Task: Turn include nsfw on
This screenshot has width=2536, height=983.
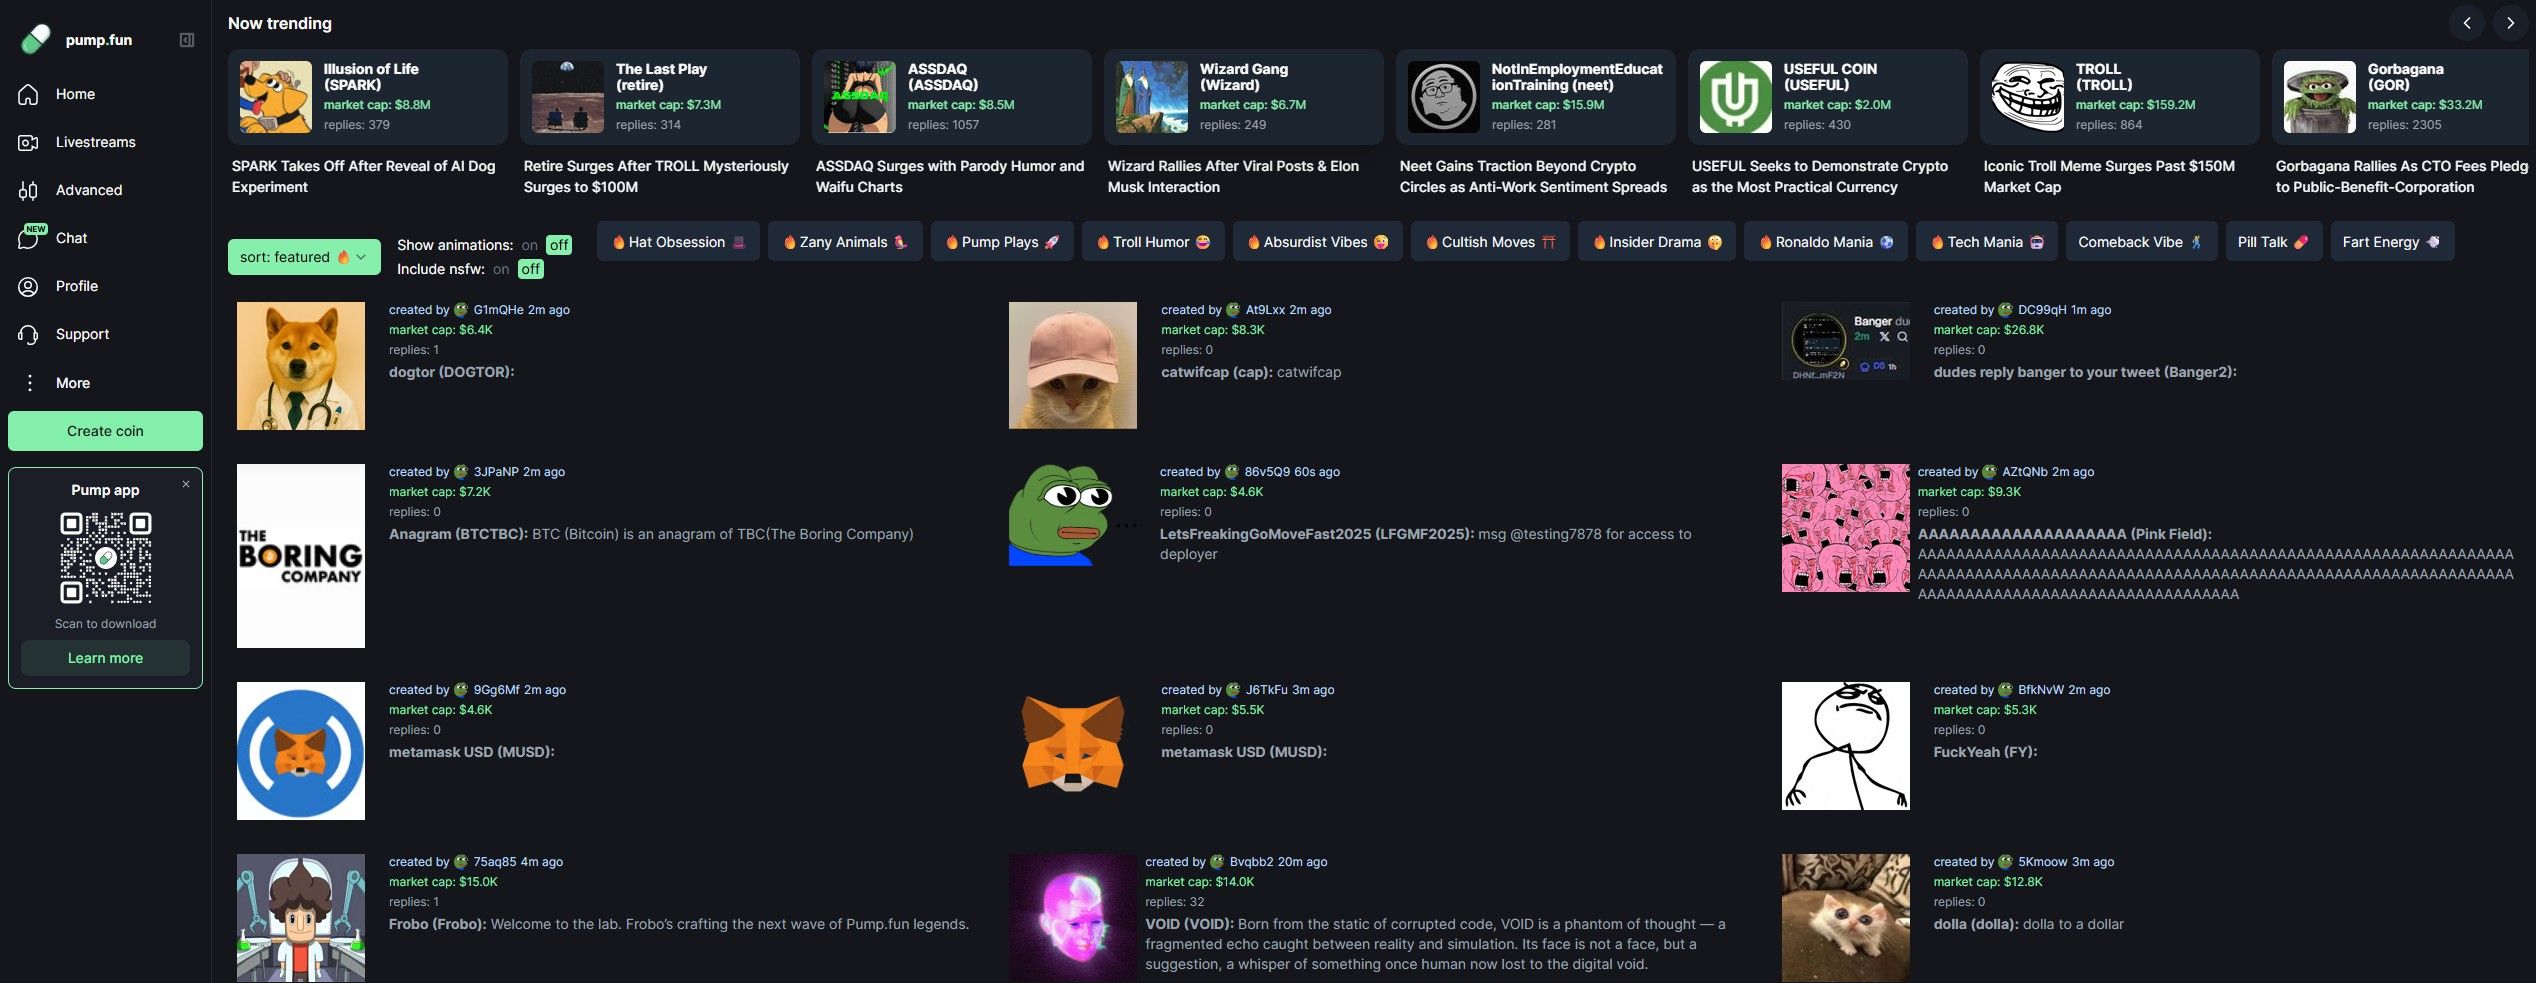Action: [501, 269]
